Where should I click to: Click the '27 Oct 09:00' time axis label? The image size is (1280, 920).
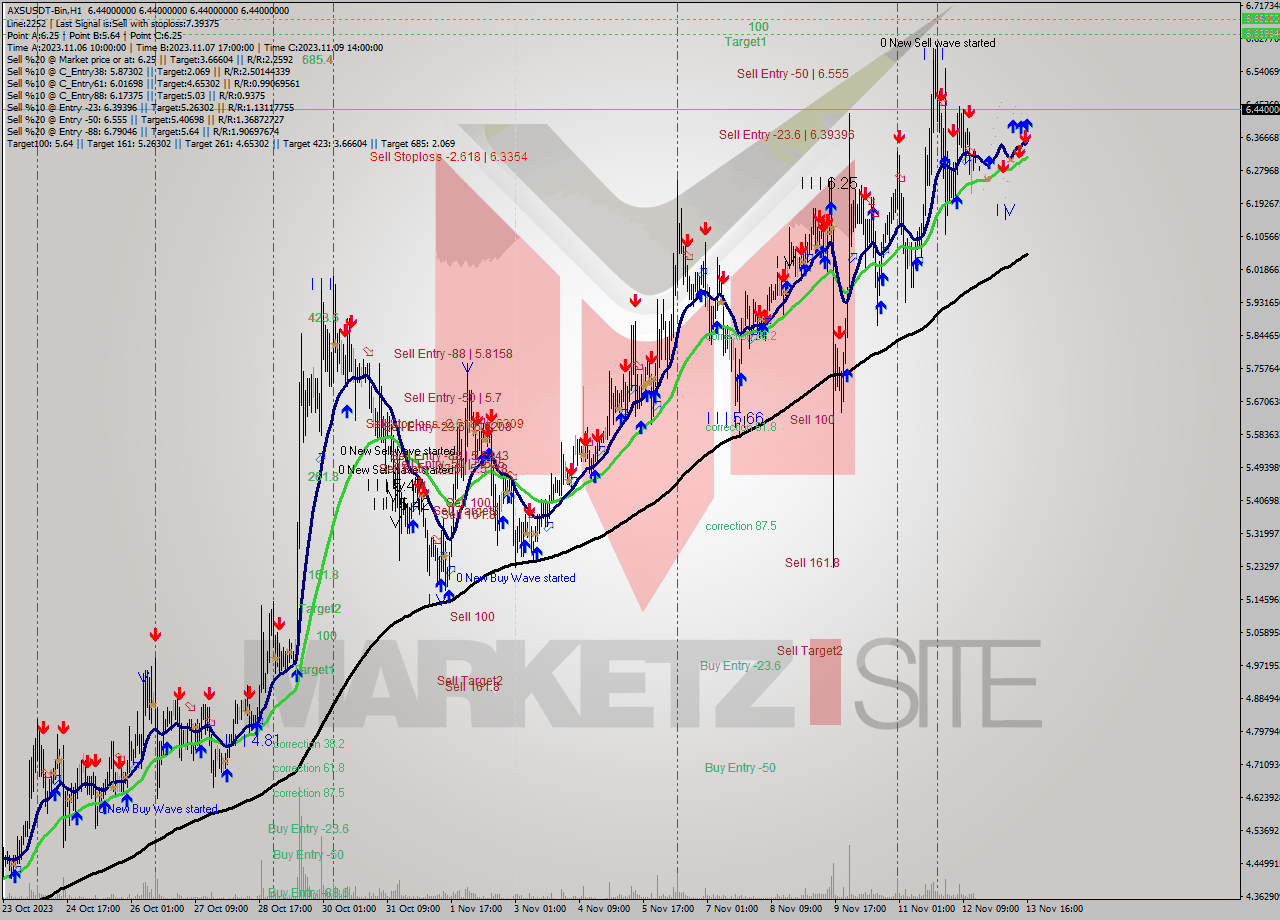[x=220, y=910]
